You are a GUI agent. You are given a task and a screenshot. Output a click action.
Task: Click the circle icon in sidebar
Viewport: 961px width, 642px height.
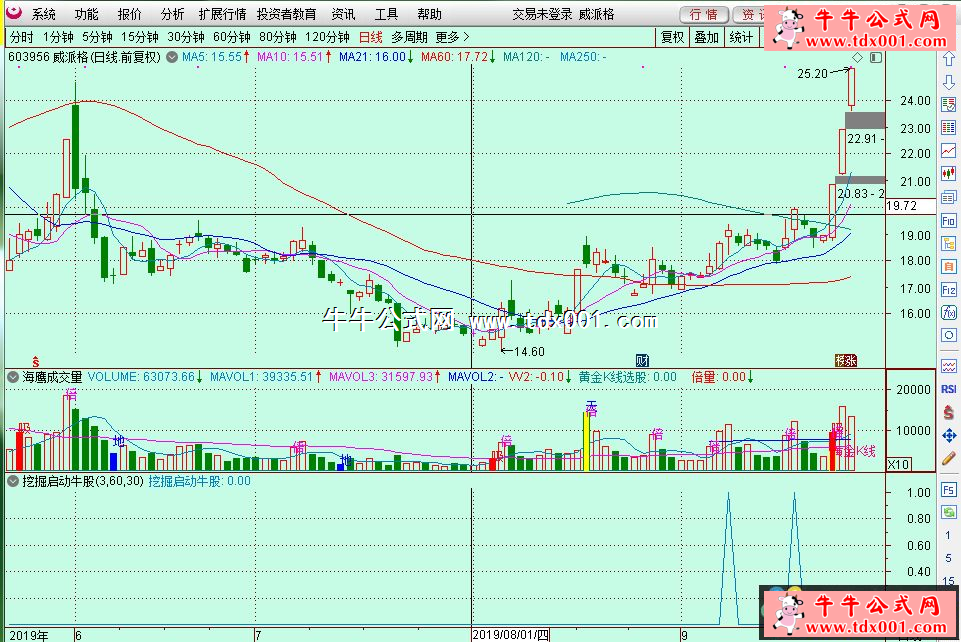tap(948, 336)
